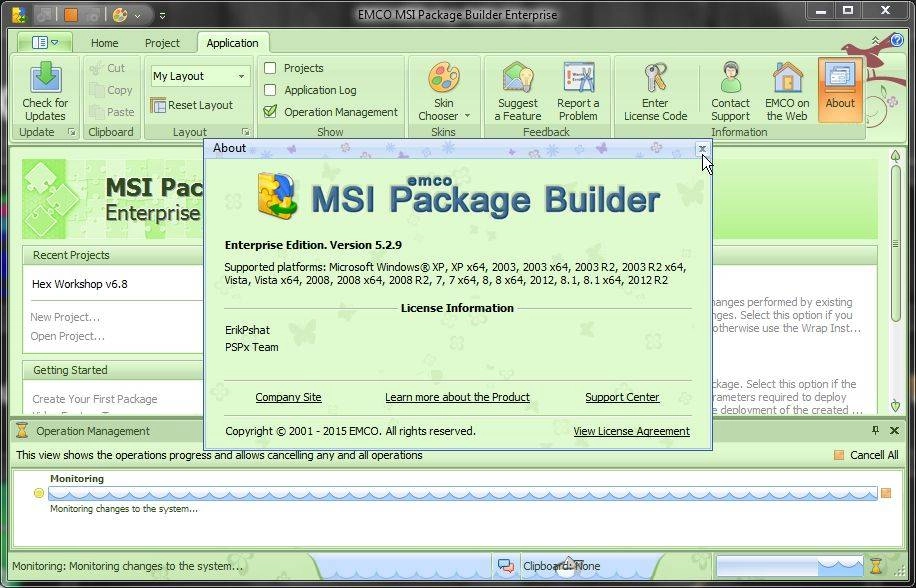916x588 pixels.
Task: Click the app icon in title bar
Action: [x=18, y=15]
